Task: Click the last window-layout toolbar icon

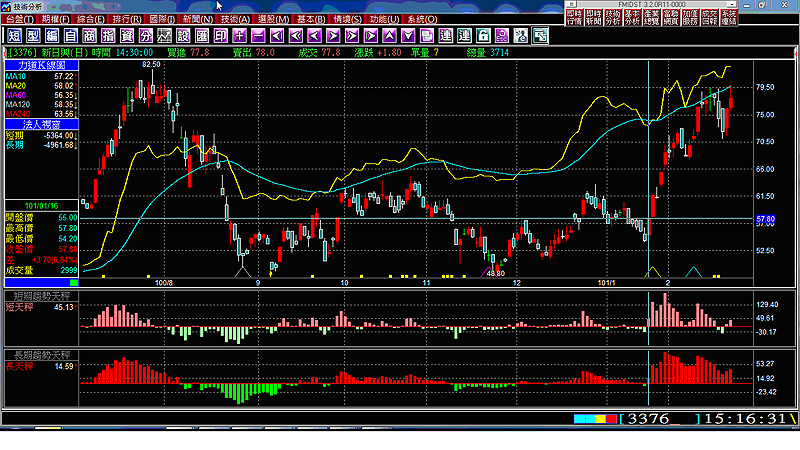Action: (540, 36)
